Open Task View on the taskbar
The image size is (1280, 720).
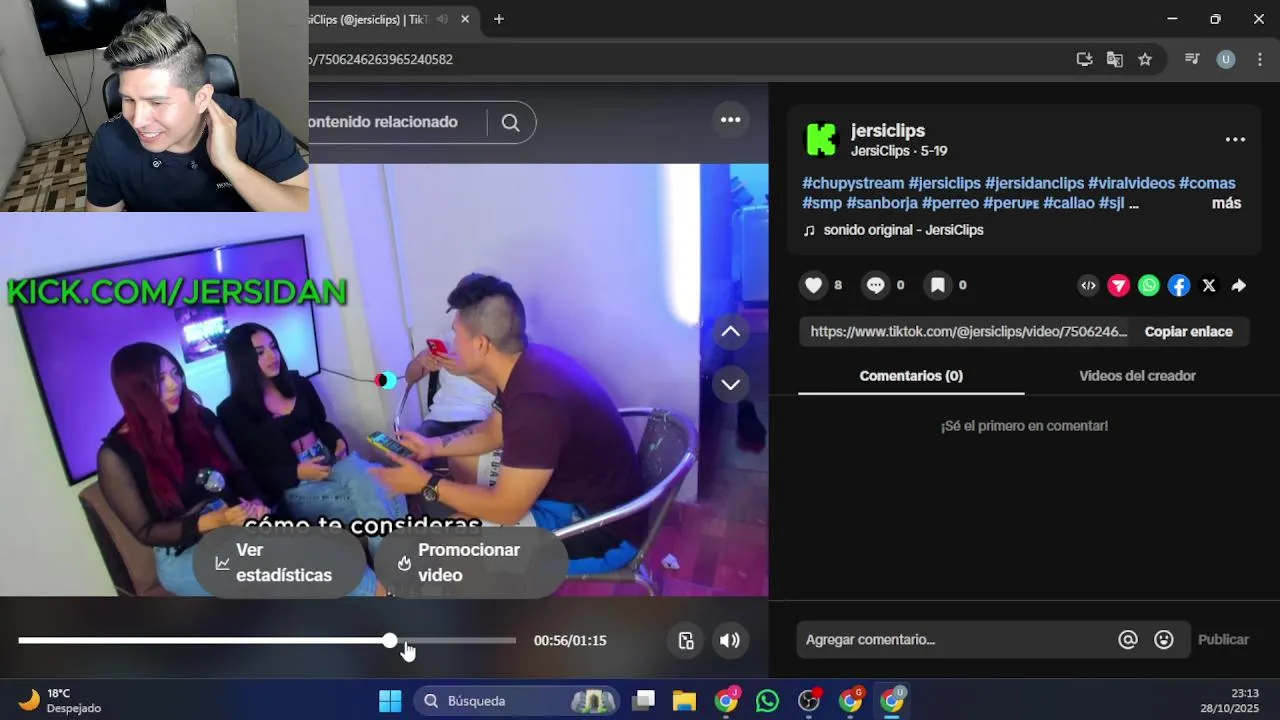[x=644, y=701]
